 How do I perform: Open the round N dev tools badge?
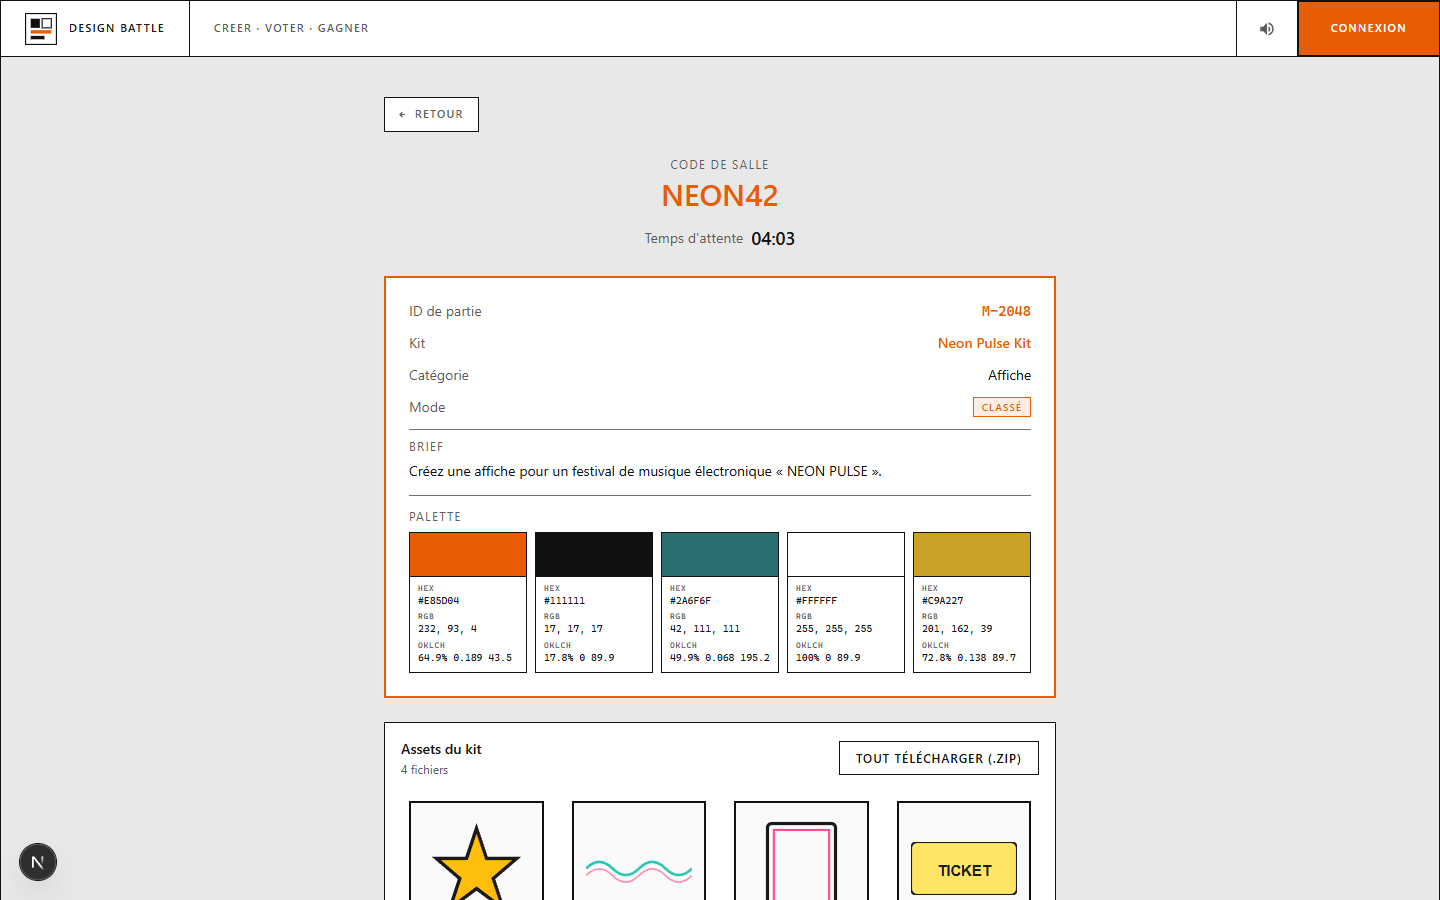[x=38, y=862]
